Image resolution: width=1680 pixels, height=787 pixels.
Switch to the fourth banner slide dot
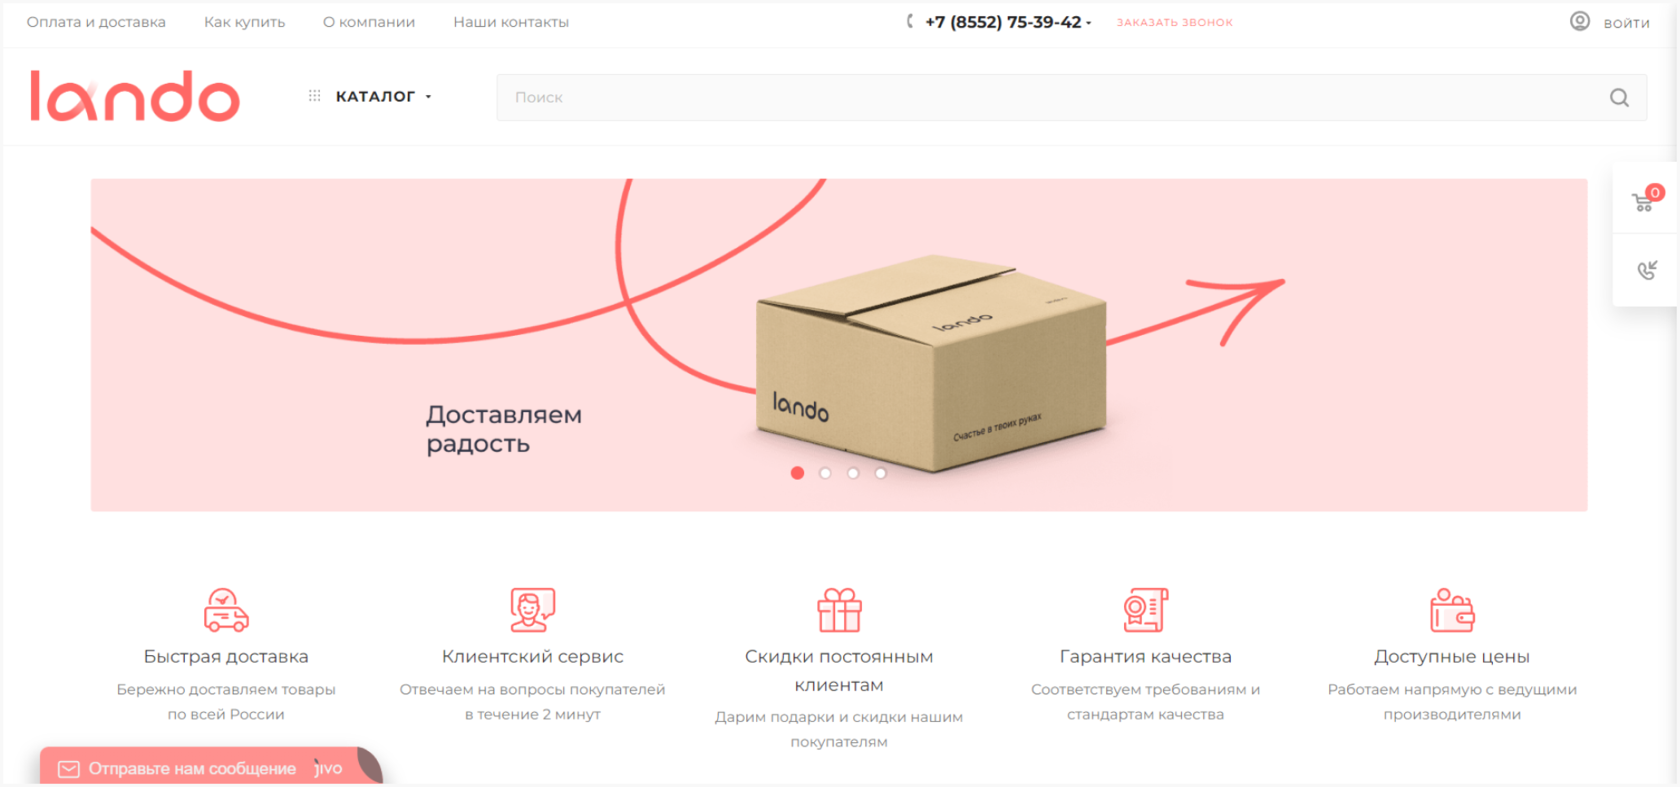click(x=880, y=473)
